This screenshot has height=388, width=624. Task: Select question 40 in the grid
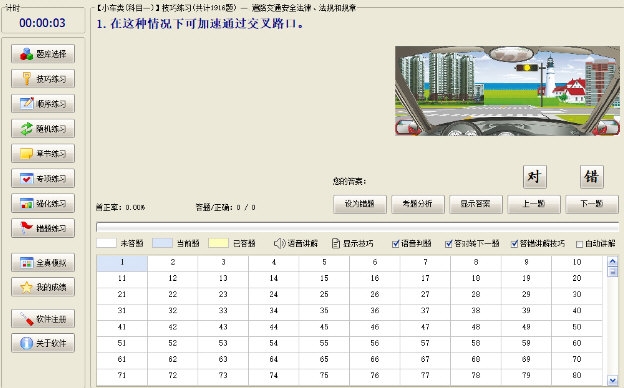[577, 311]
